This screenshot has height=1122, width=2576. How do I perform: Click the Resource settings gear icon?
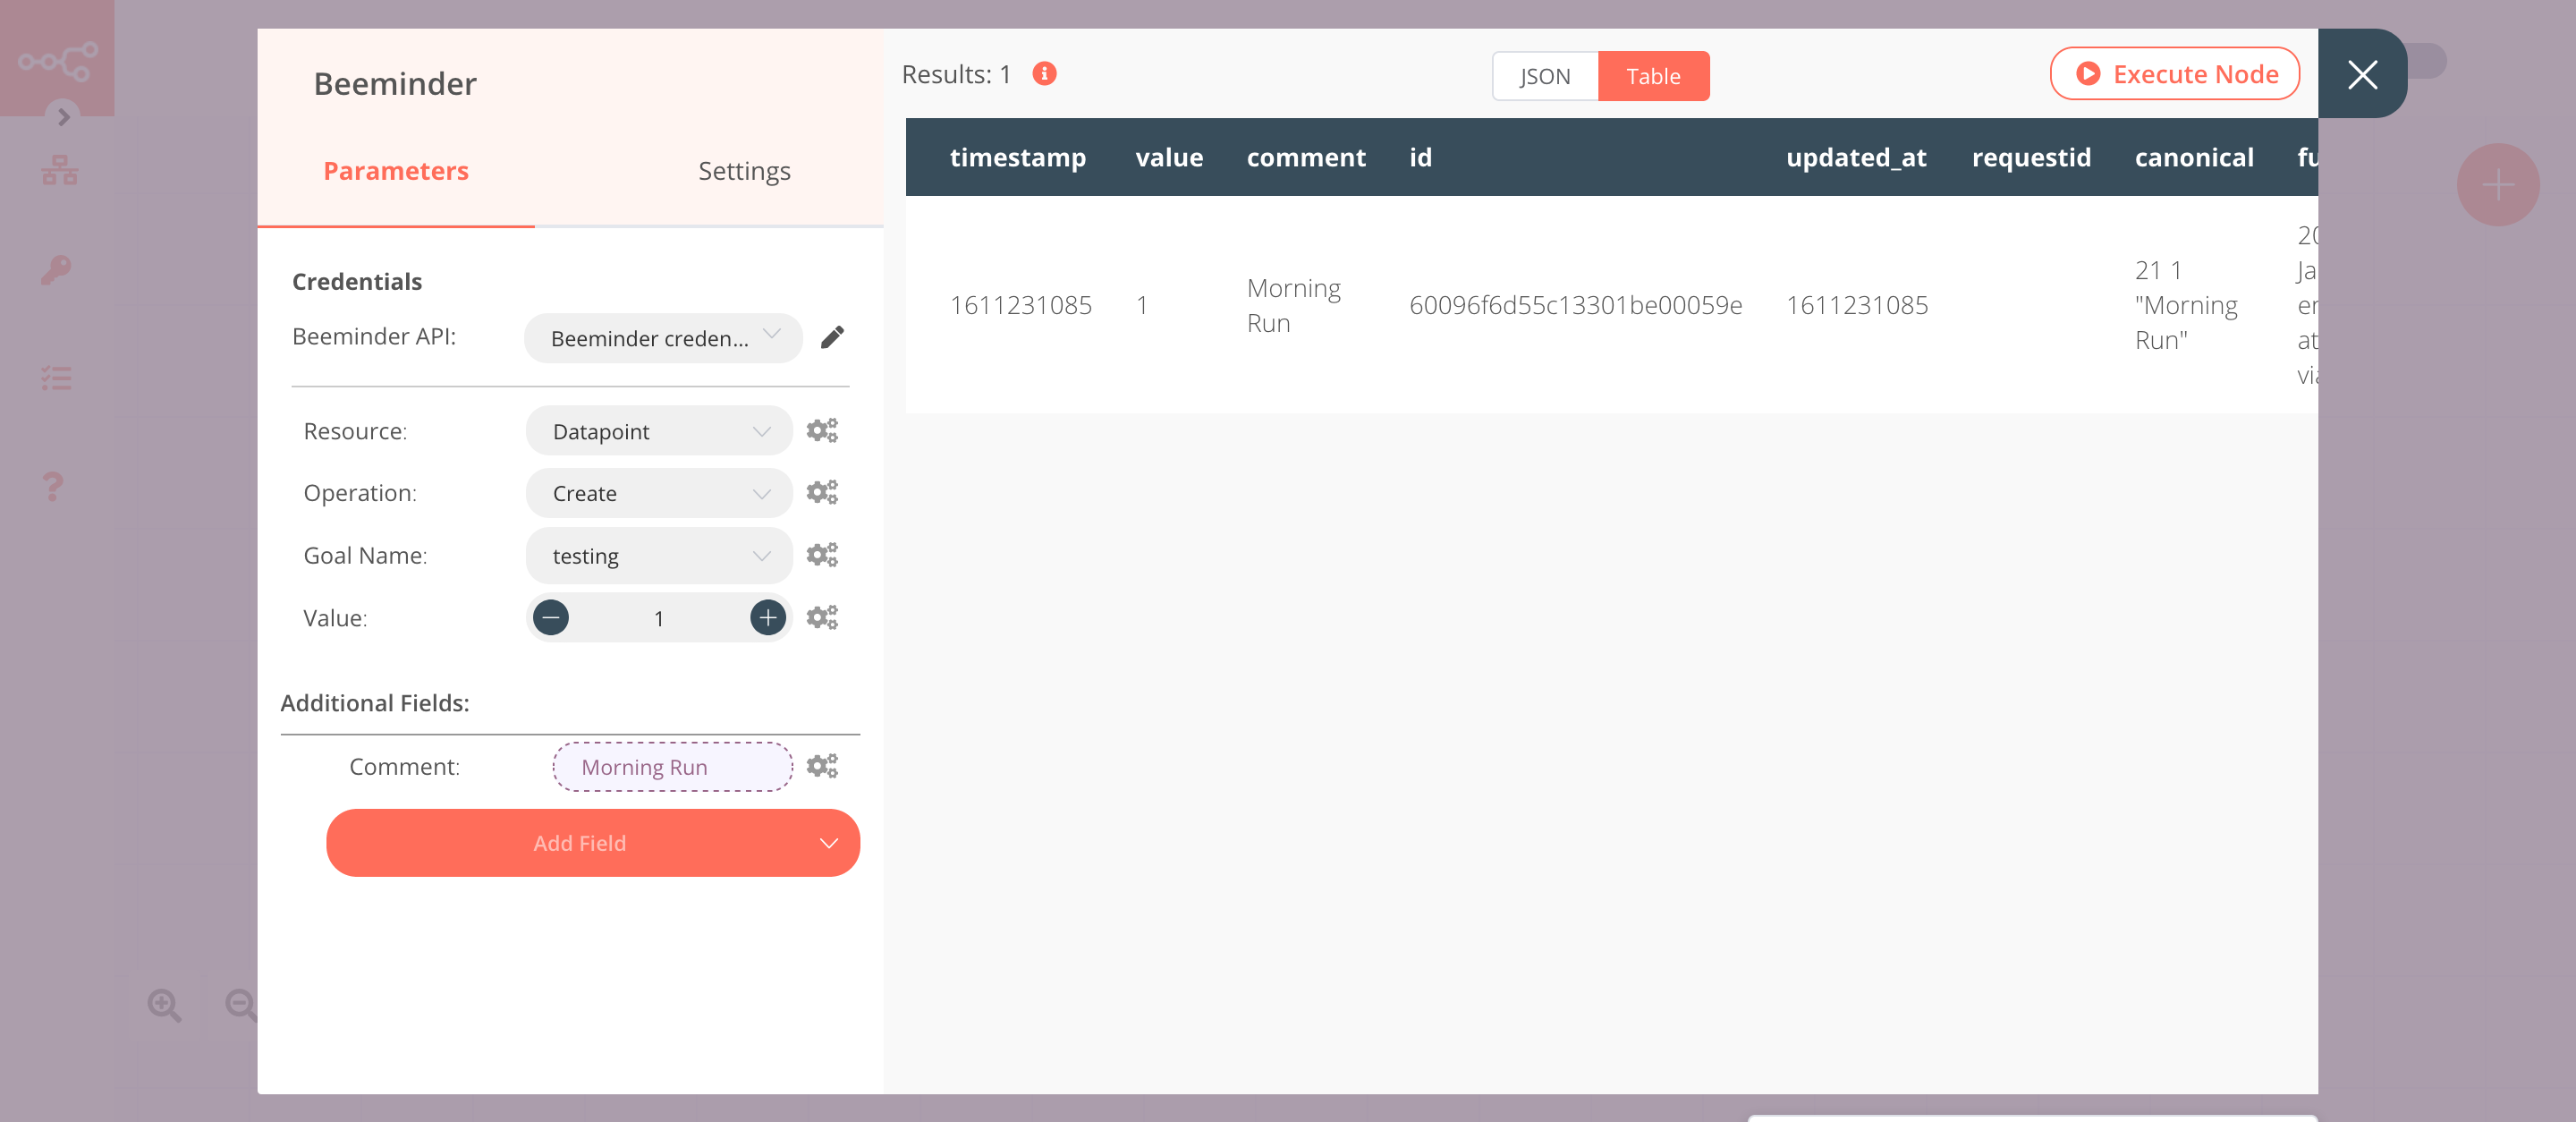821,430
